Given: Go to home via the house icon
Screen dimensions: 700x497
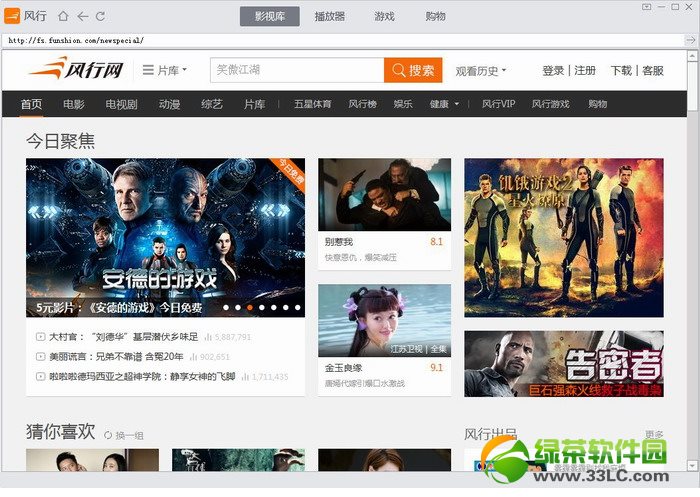Looking at the screenshot, I should coord(63,17).
